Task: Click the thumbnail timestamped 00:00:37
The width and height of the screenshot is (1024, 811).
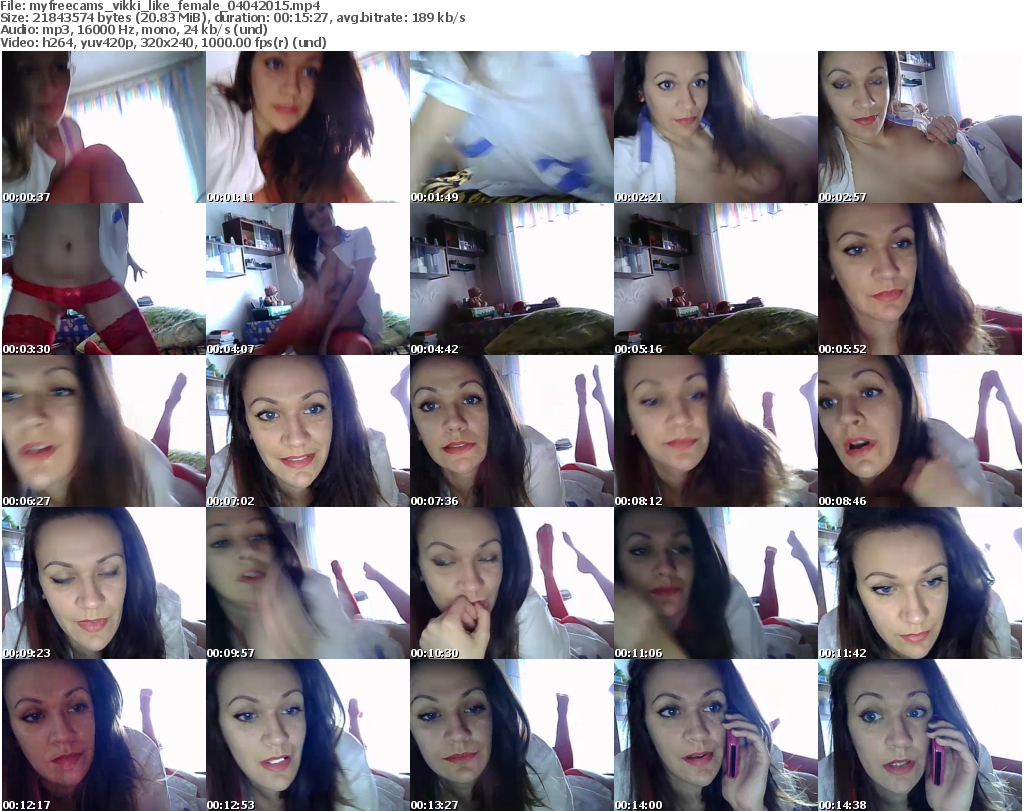Action: point(103,127)
